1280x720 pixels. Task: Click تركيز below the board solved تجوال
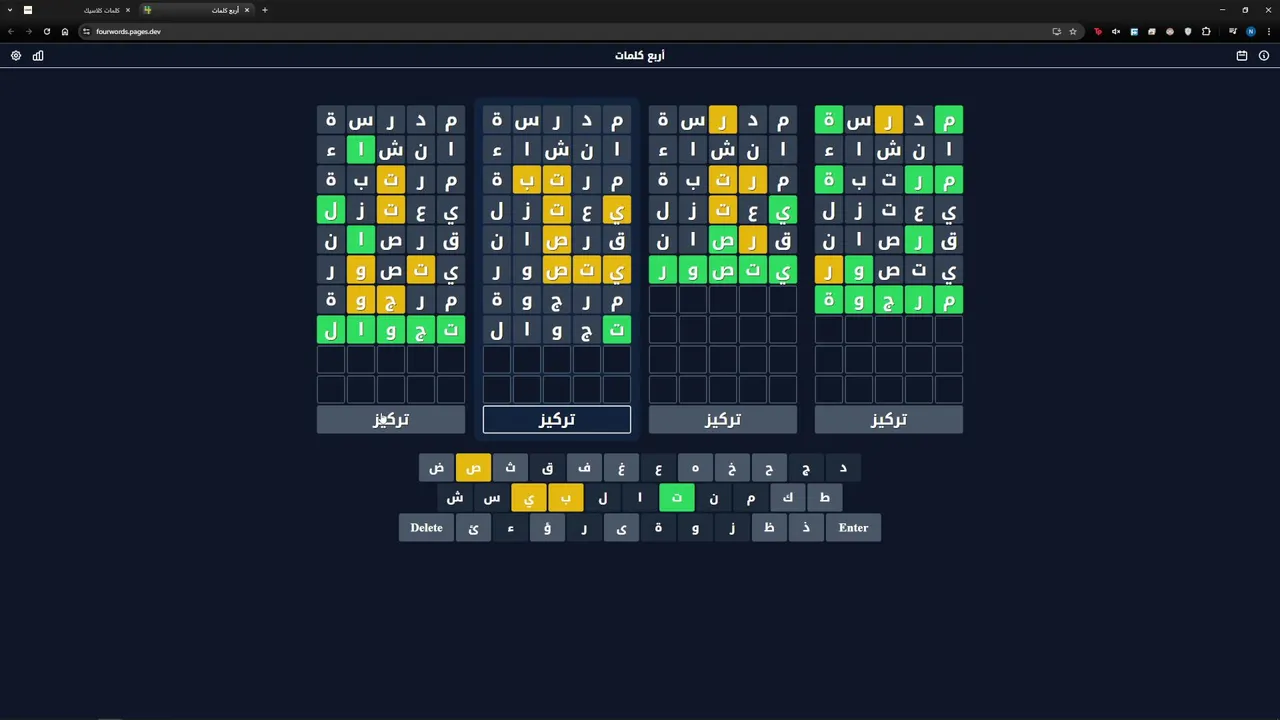tap(391, 420)
